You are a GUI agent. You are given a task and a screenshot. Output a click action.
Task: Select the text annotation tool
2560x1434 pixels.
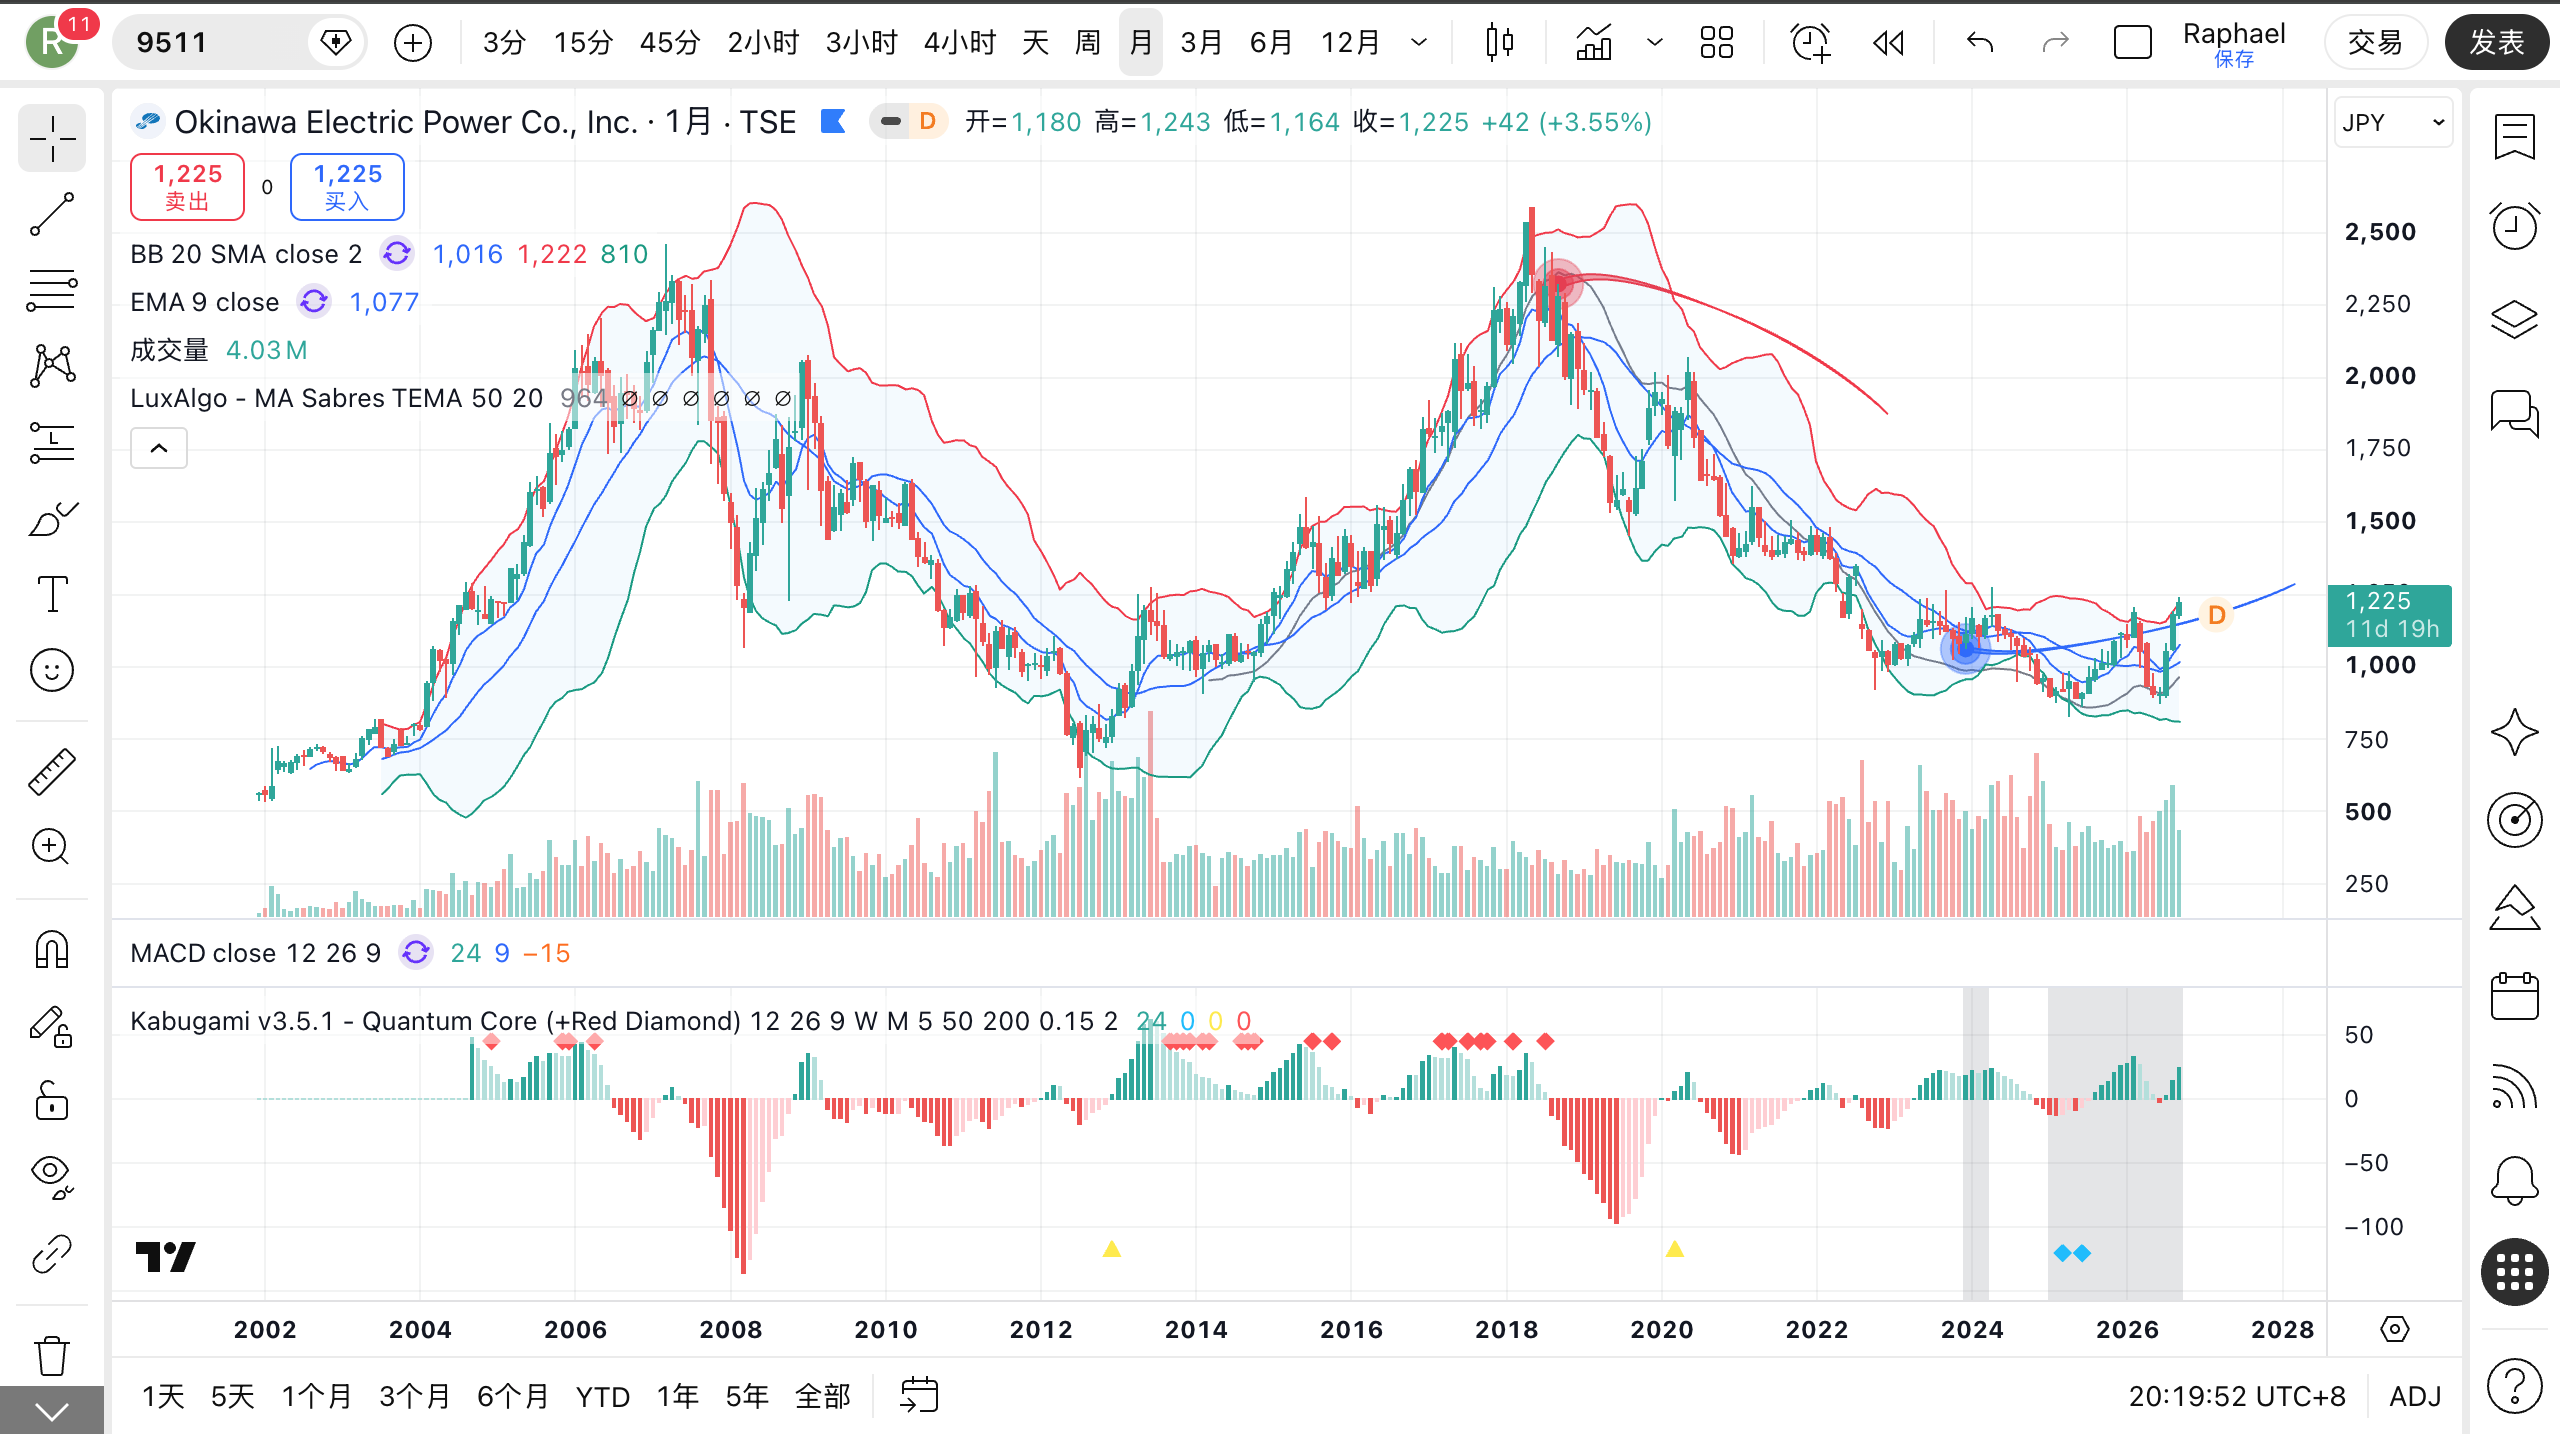tap(52, 594)
